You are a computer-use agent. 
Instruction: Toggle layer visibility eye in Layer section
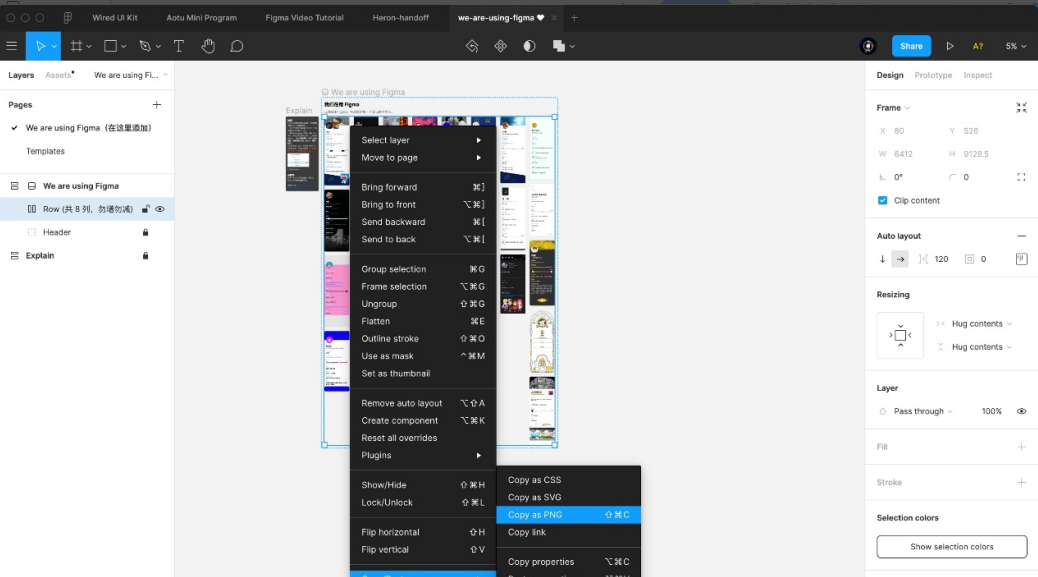[x=1021, y=412]
